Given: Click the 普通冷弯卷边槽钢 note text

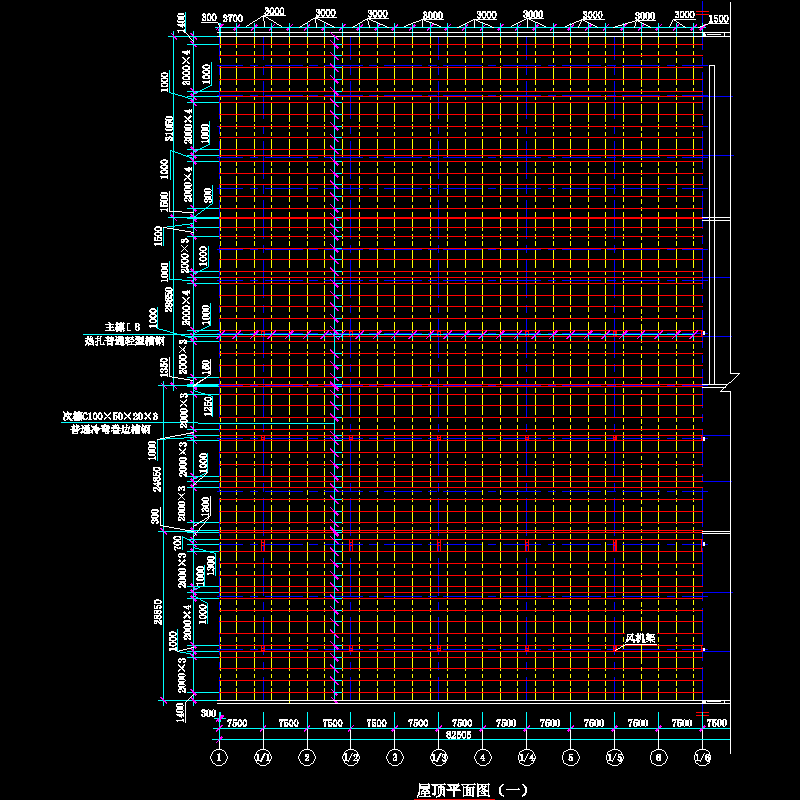Looking at the screenshot, I should (x=110, y=429).
